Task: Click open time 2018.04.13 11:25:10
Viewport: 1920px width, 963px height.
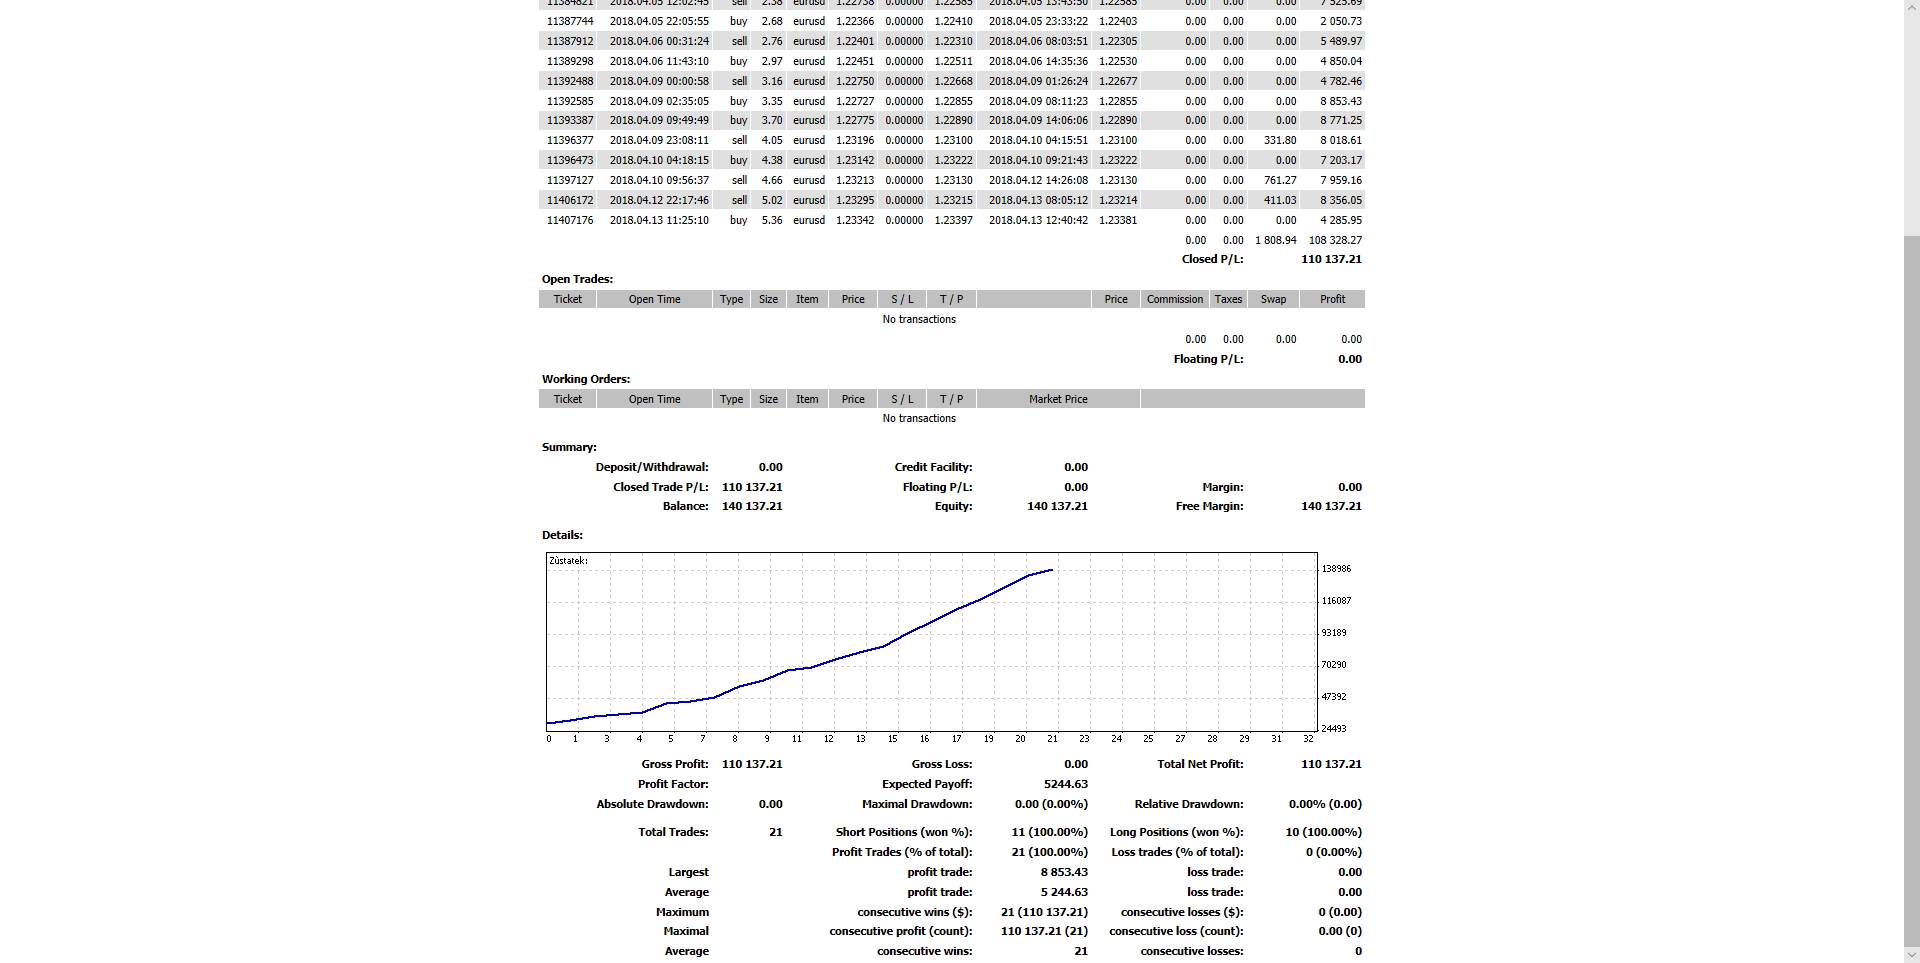Action: pos(659,220)
